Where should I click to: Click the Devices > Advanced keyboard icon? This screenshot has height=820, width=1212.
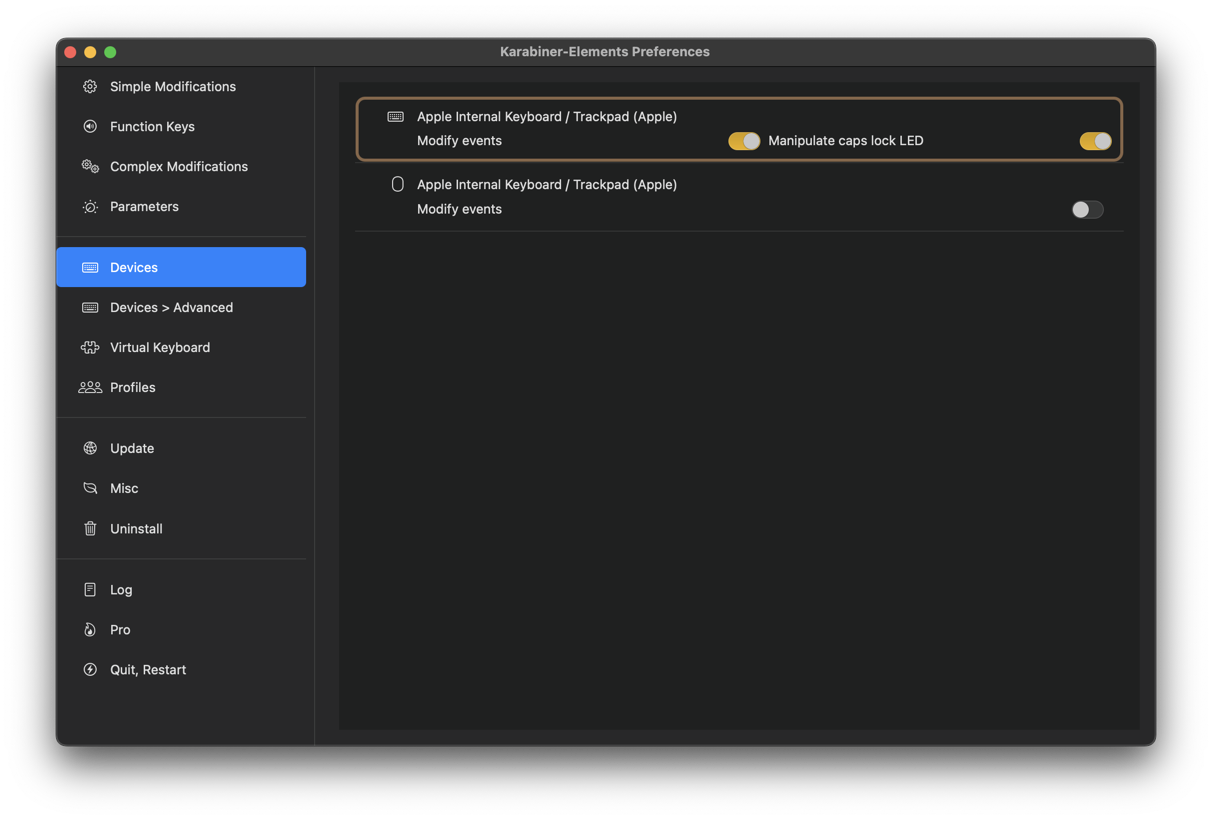click(90, 308)
